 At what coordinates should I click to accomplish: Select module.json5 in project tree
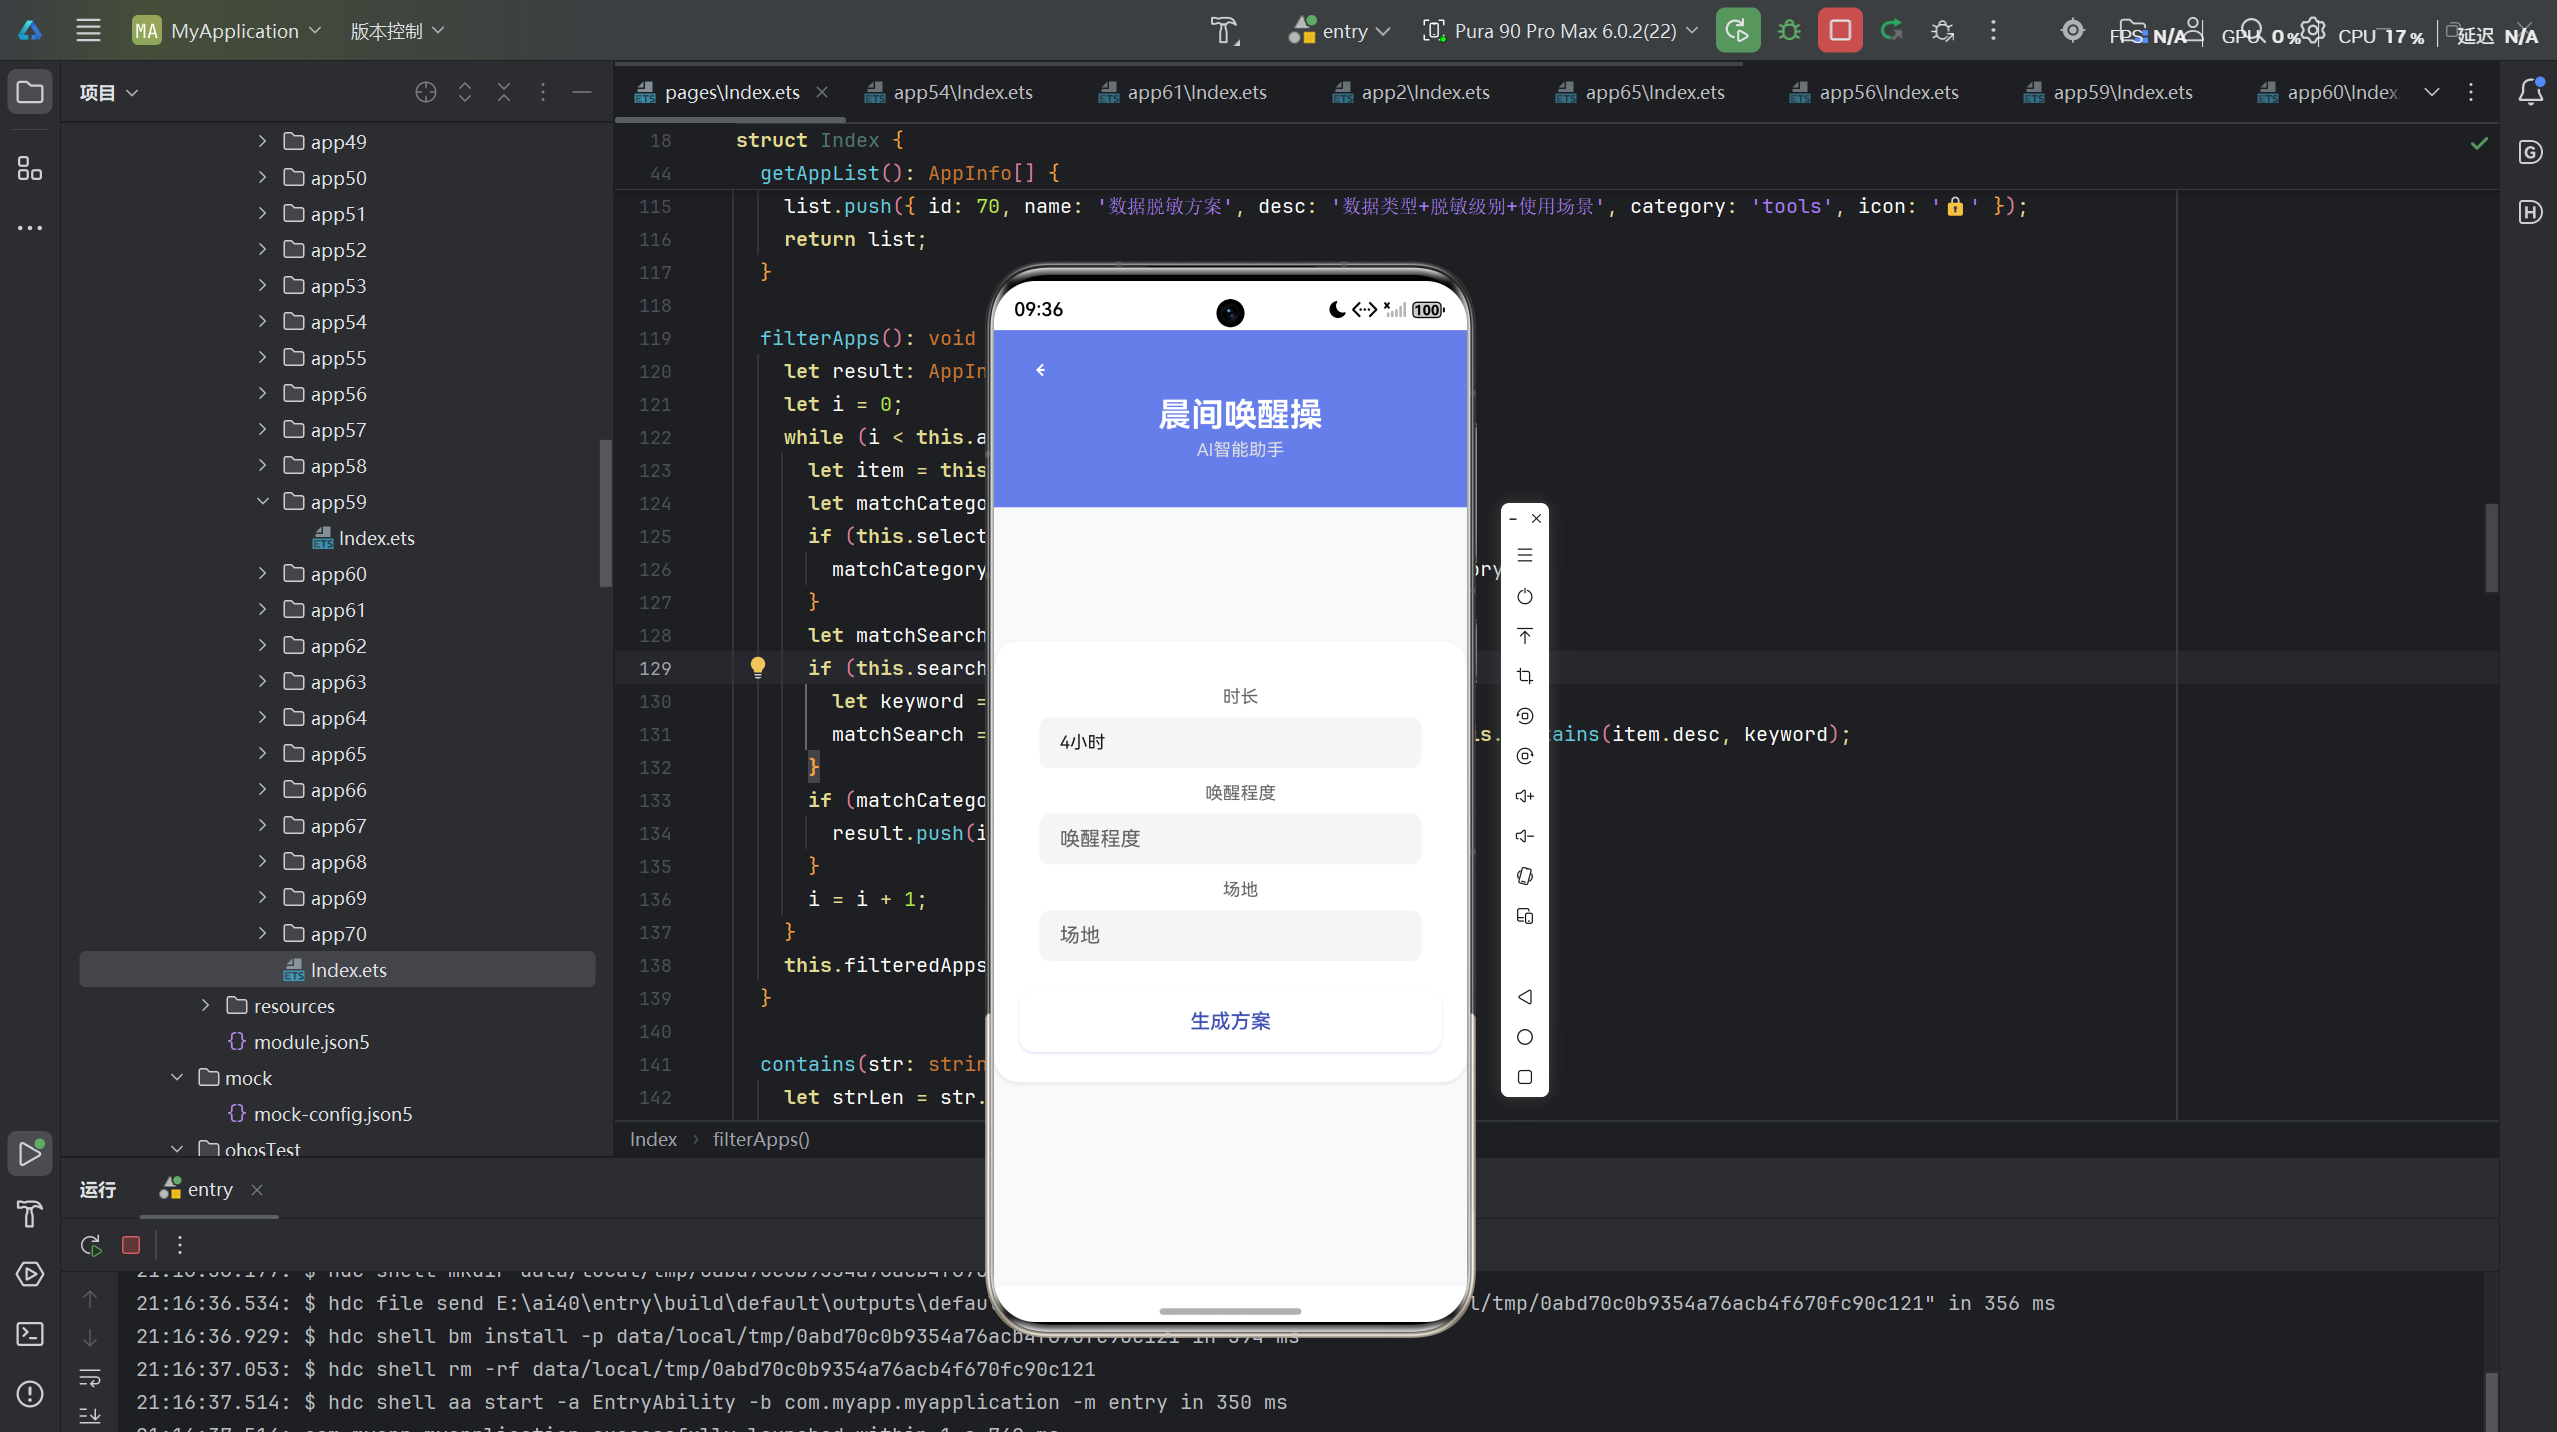tap(311, 1041)
